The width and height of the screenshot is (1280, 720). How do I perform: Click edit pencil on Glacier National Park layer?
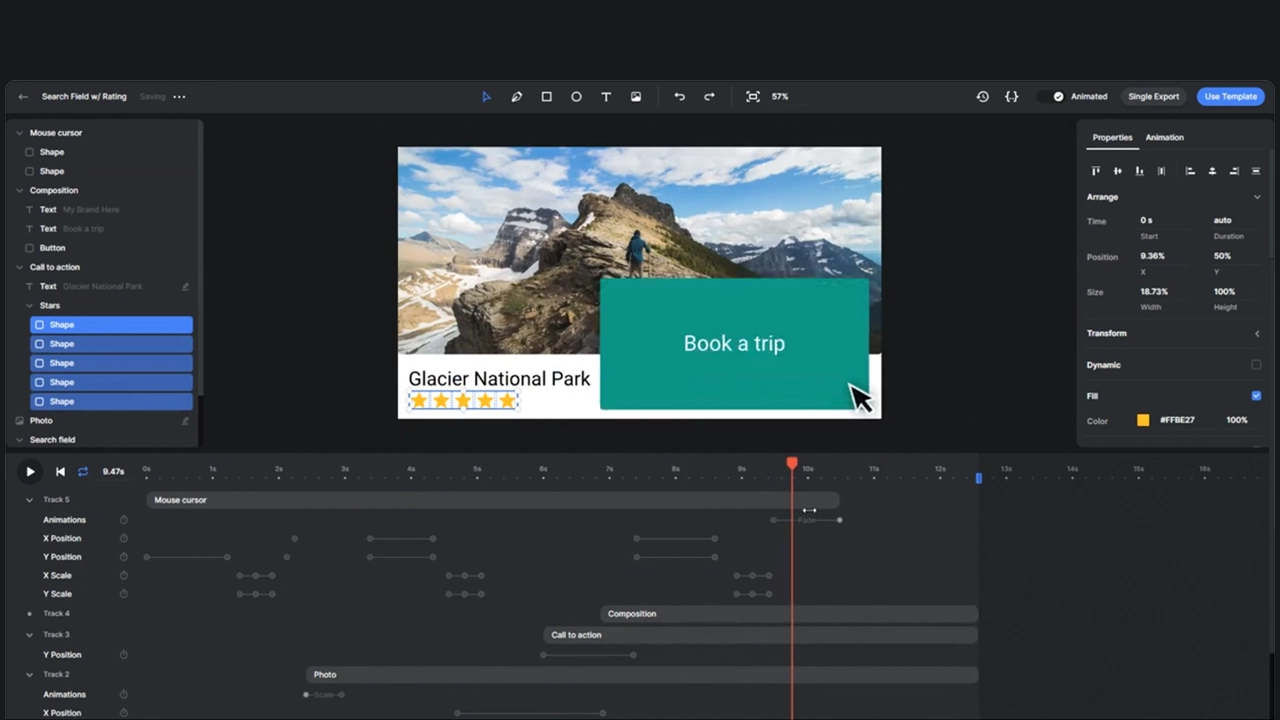coord(185,287)
